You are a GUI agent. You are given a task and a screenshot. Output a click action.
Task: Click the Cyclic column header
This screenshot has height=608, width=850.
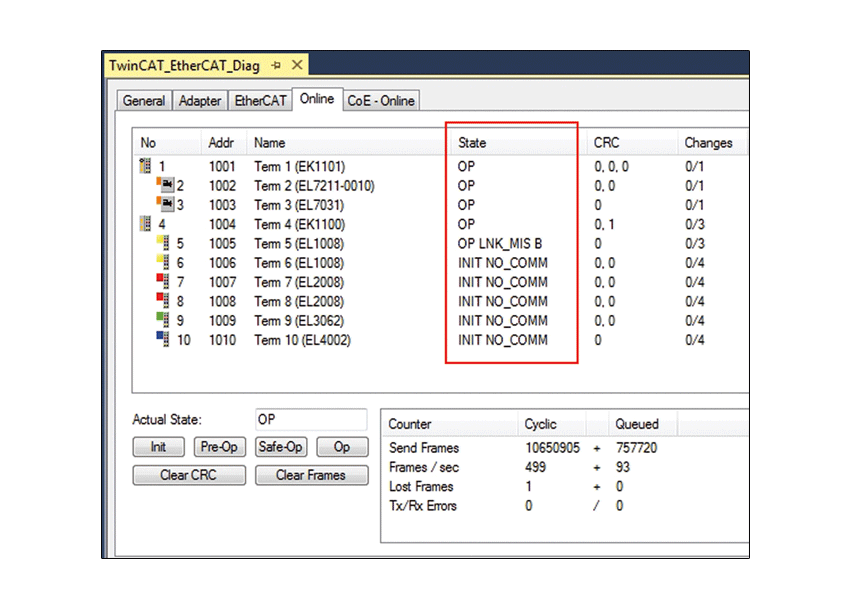(x=551, y=424)
